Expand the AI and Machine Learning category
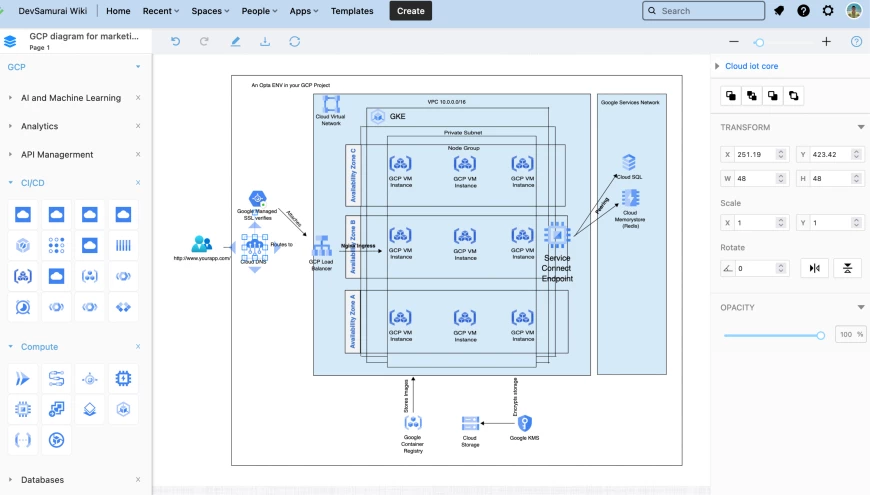 click(x=11, y=98)
